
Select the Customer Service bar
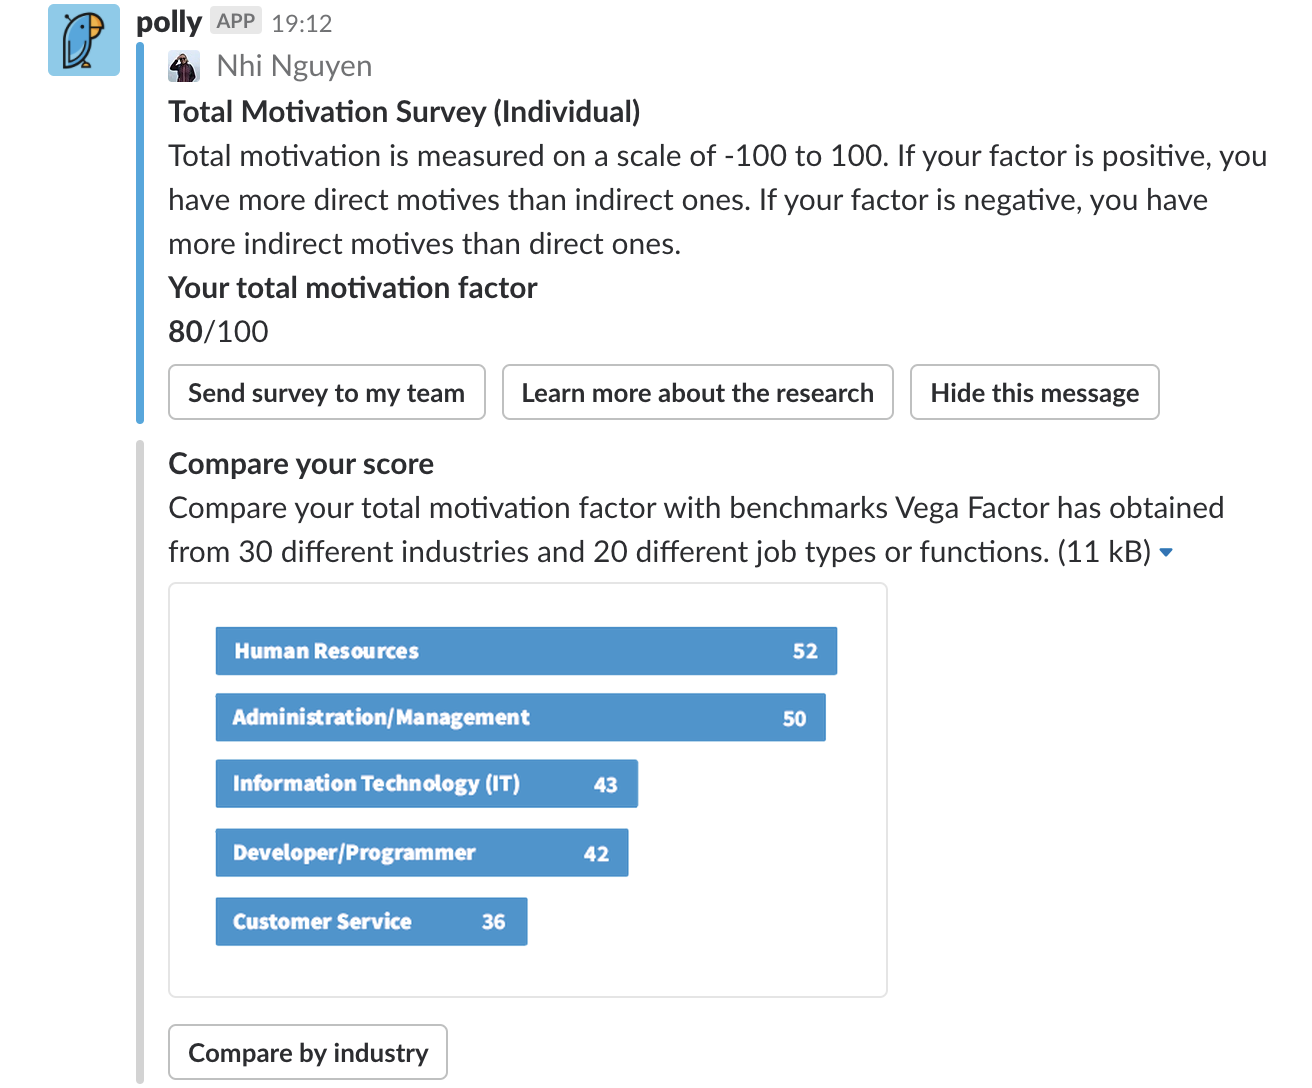[371, 921]
